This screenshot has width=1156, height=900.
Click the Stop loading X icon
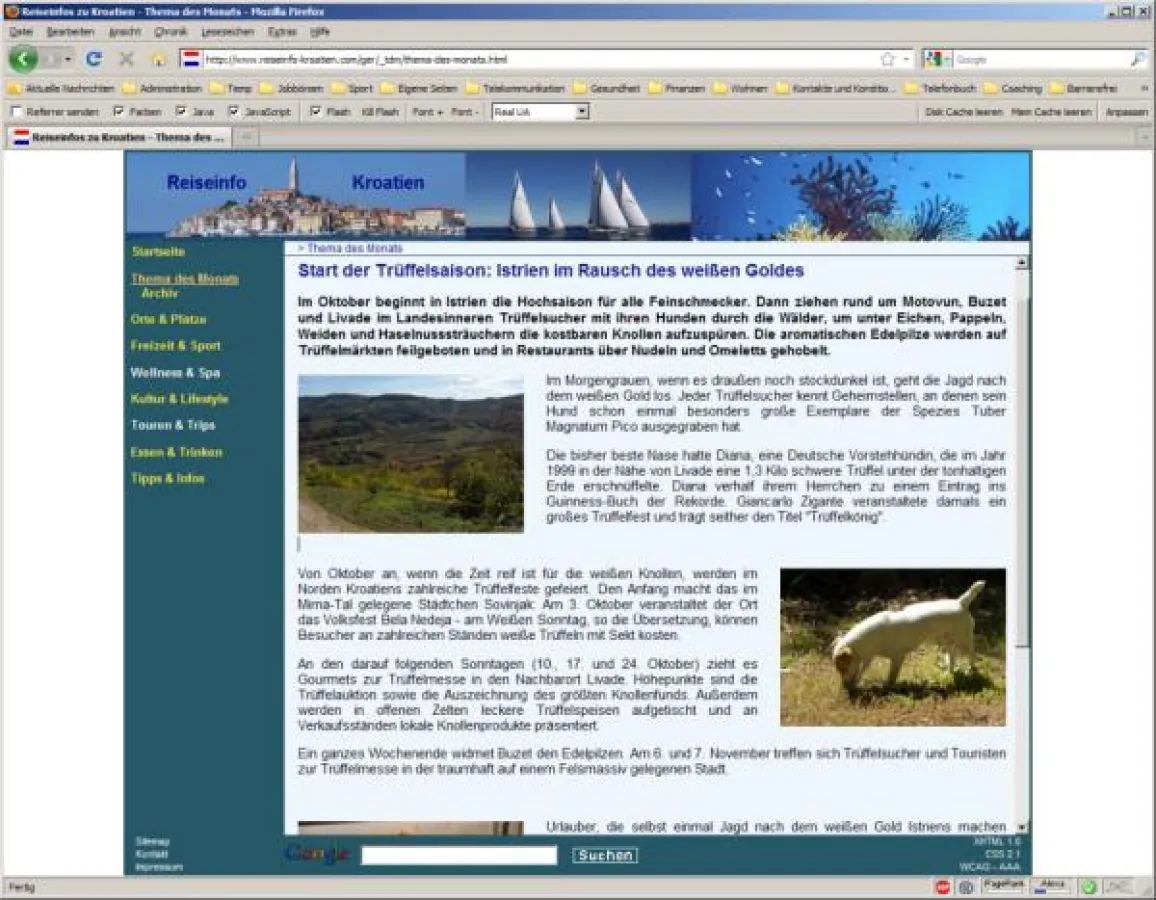[126, 59]
